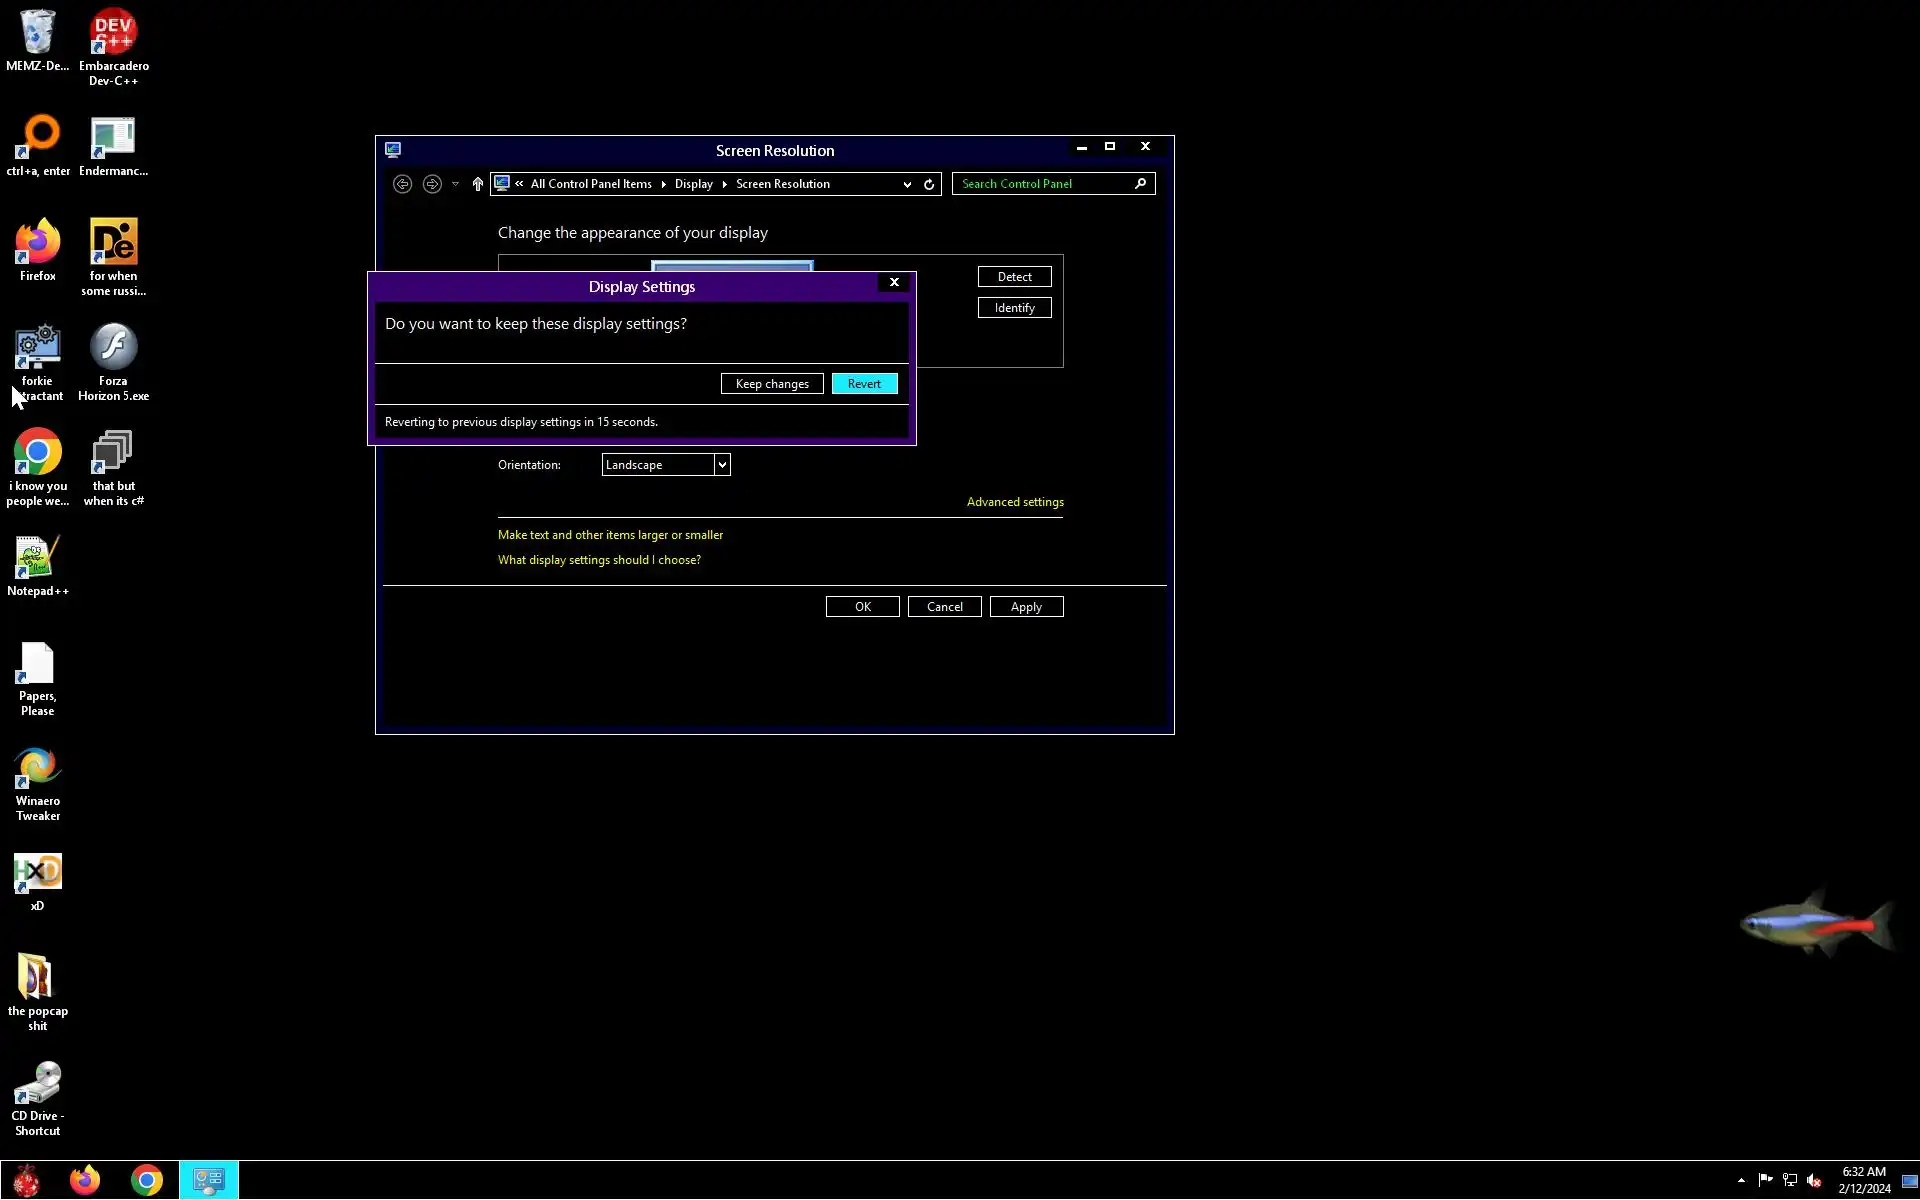This screenshot has width=1920, height=1200.
Task: Click Keep changes button
Action: click(771, 384)
